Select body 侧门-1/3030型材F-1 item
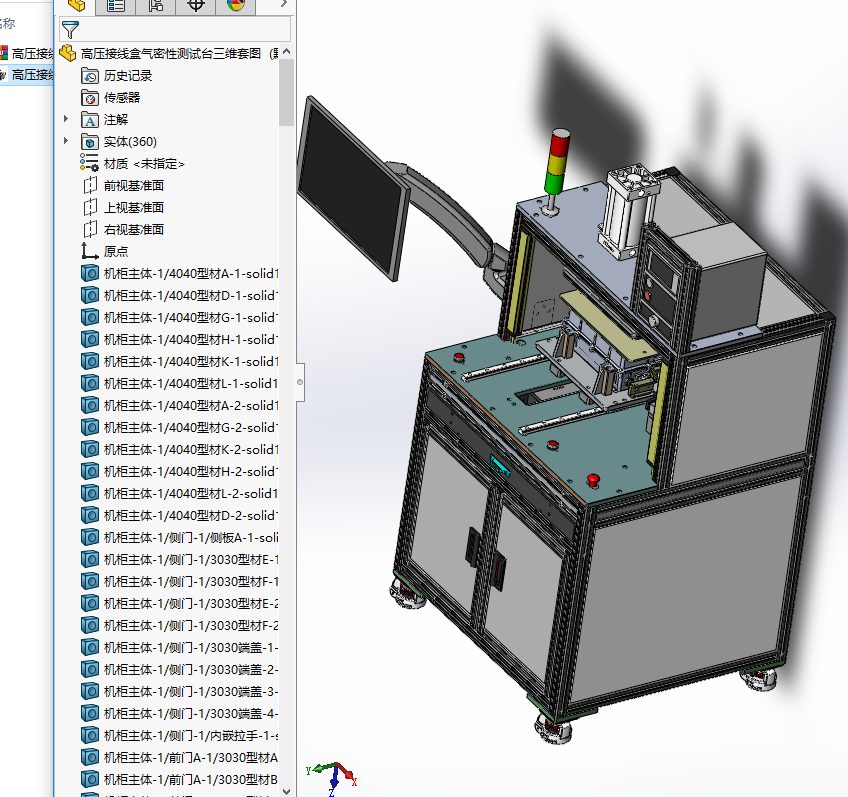This screenshot has height=797, width=848. pyautogui.click(x=179, y=582)
